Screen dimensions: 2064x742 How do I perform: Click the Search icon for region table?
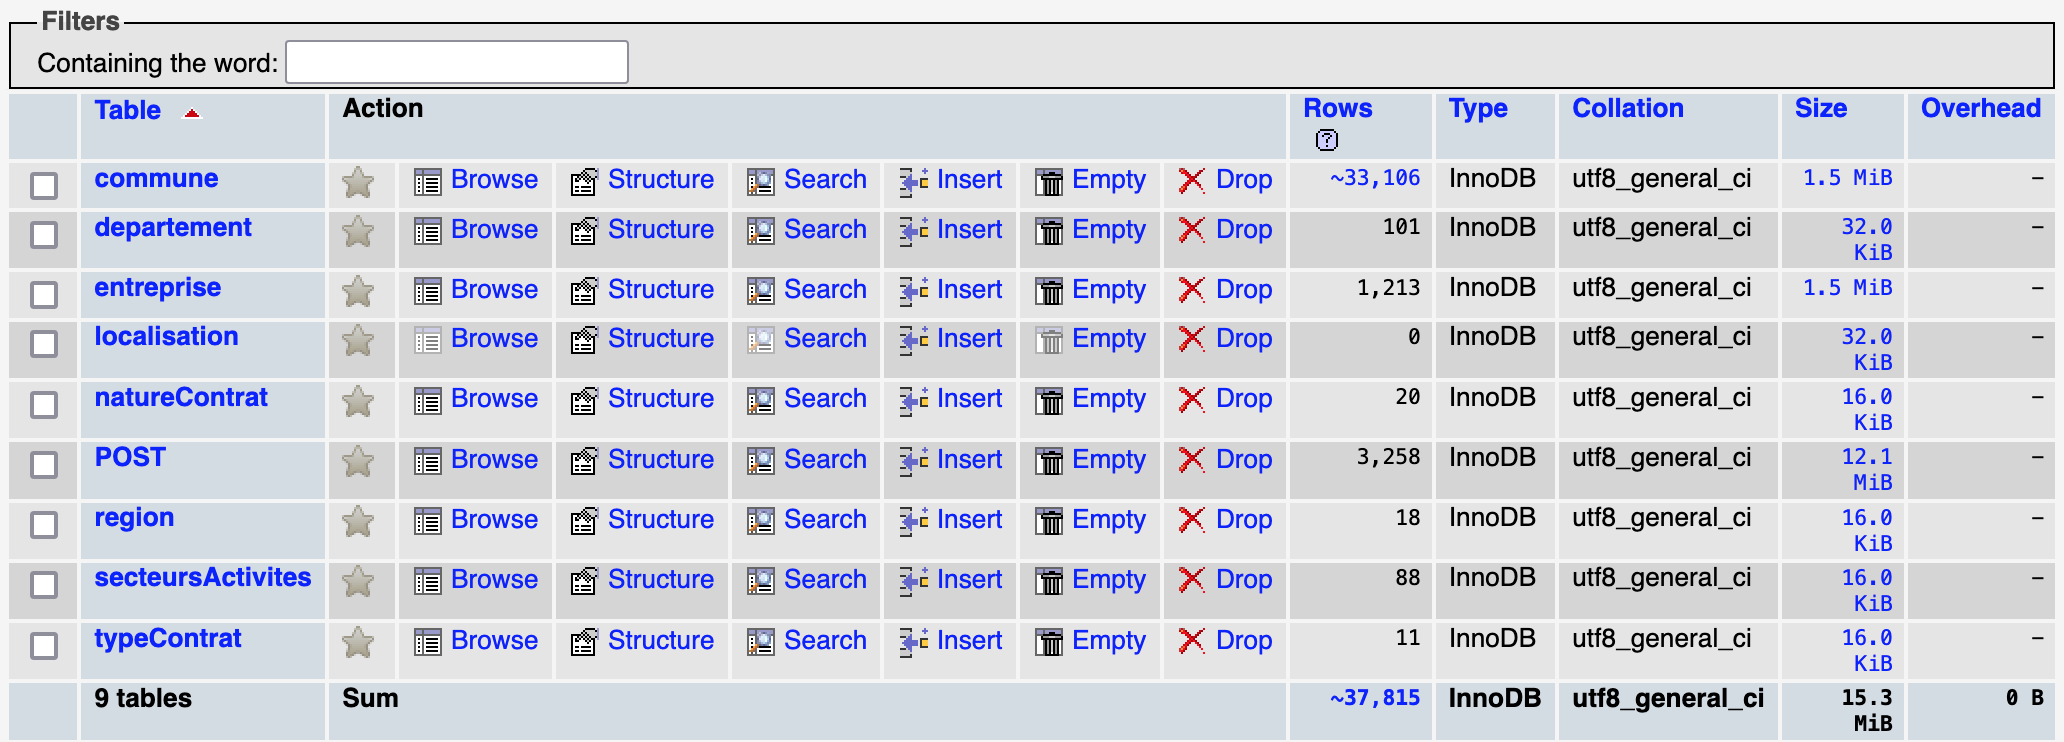761,522
